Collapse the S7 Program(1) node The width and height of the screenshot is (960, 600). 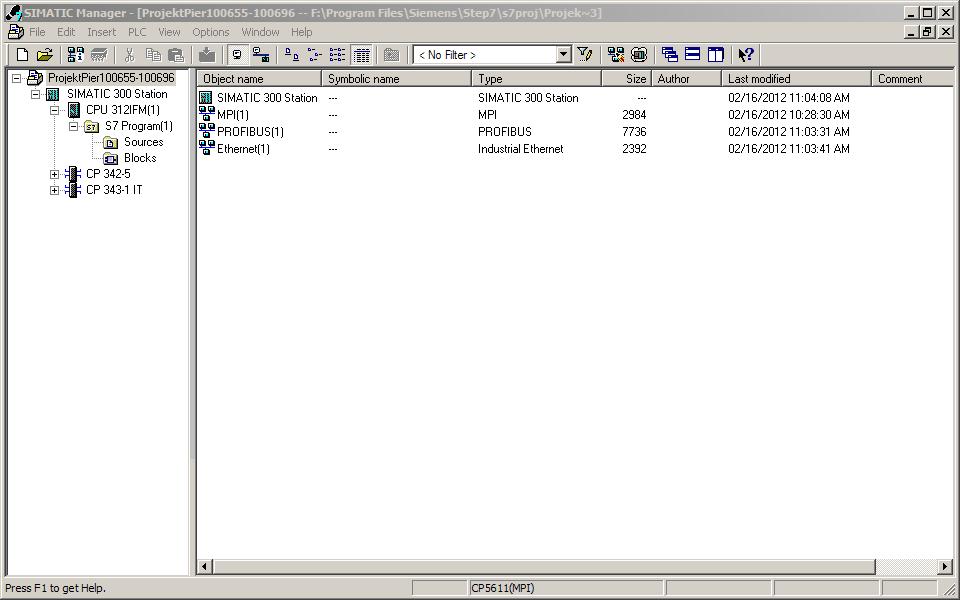pyautogui.click(x=73, y=126)
